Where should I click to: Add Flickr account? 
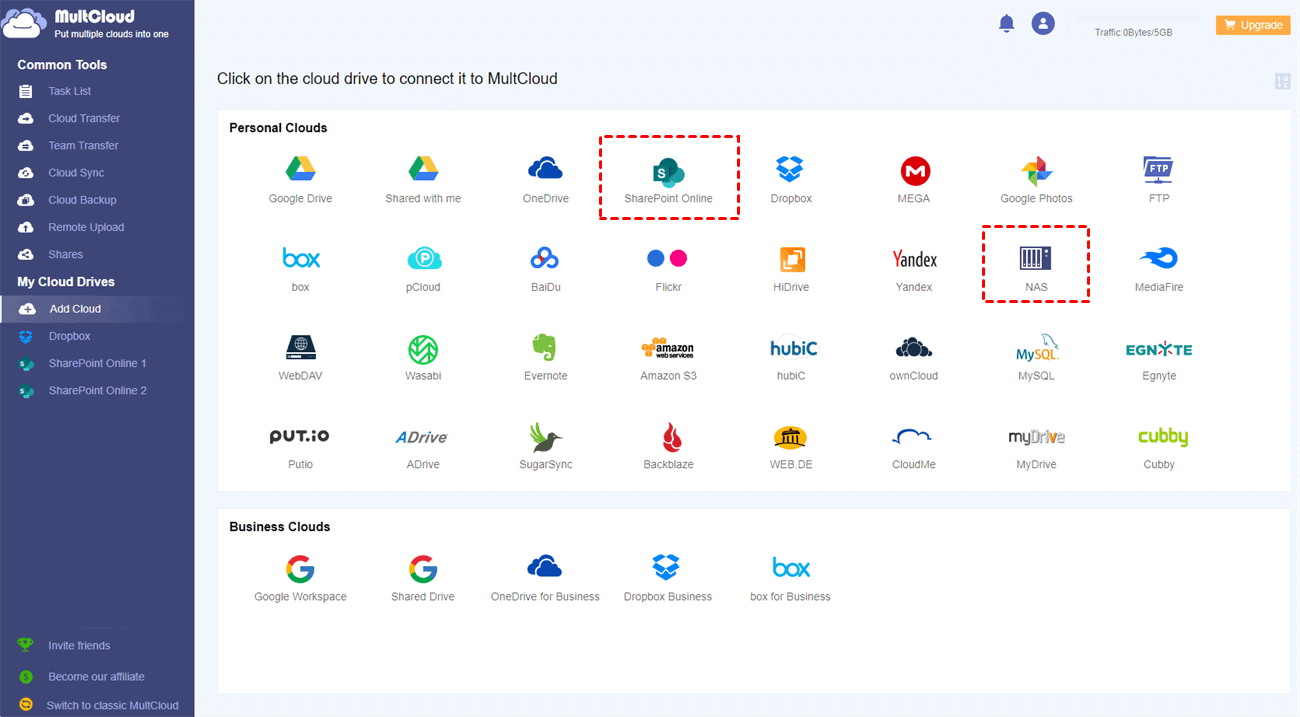pos(668,259)
